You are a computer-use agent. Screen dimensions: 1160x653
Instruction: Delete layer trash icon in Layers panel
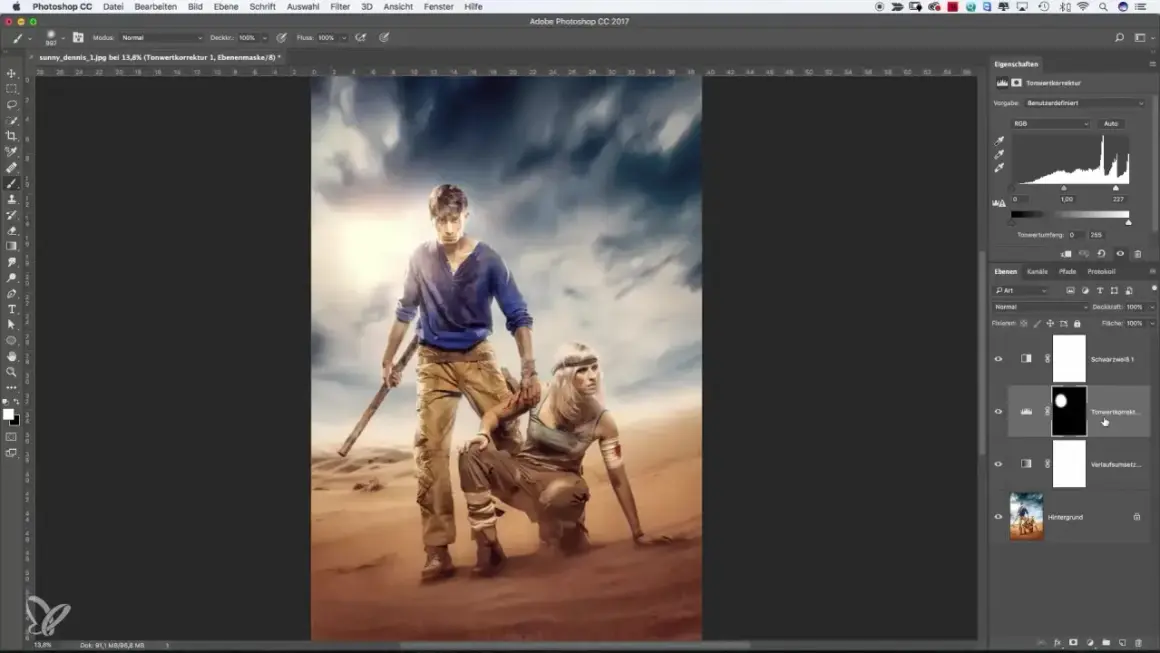point(1139,643)
